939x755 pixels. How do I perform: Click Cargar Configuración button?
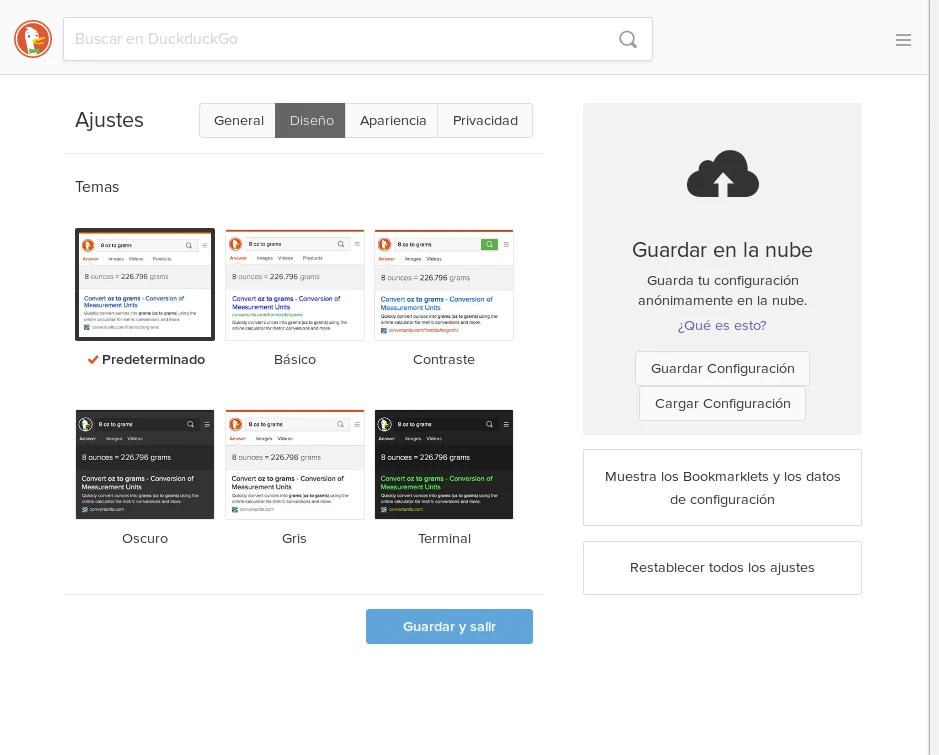pyautogui.click(x=722, y=404)
